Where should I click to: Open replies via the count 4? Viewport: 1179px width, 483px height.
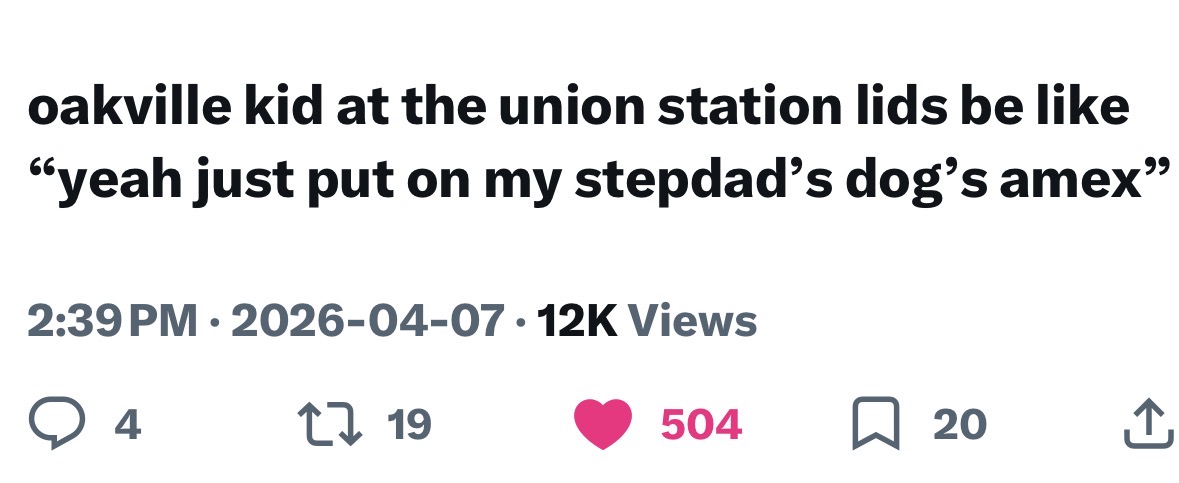click(128, 425)
